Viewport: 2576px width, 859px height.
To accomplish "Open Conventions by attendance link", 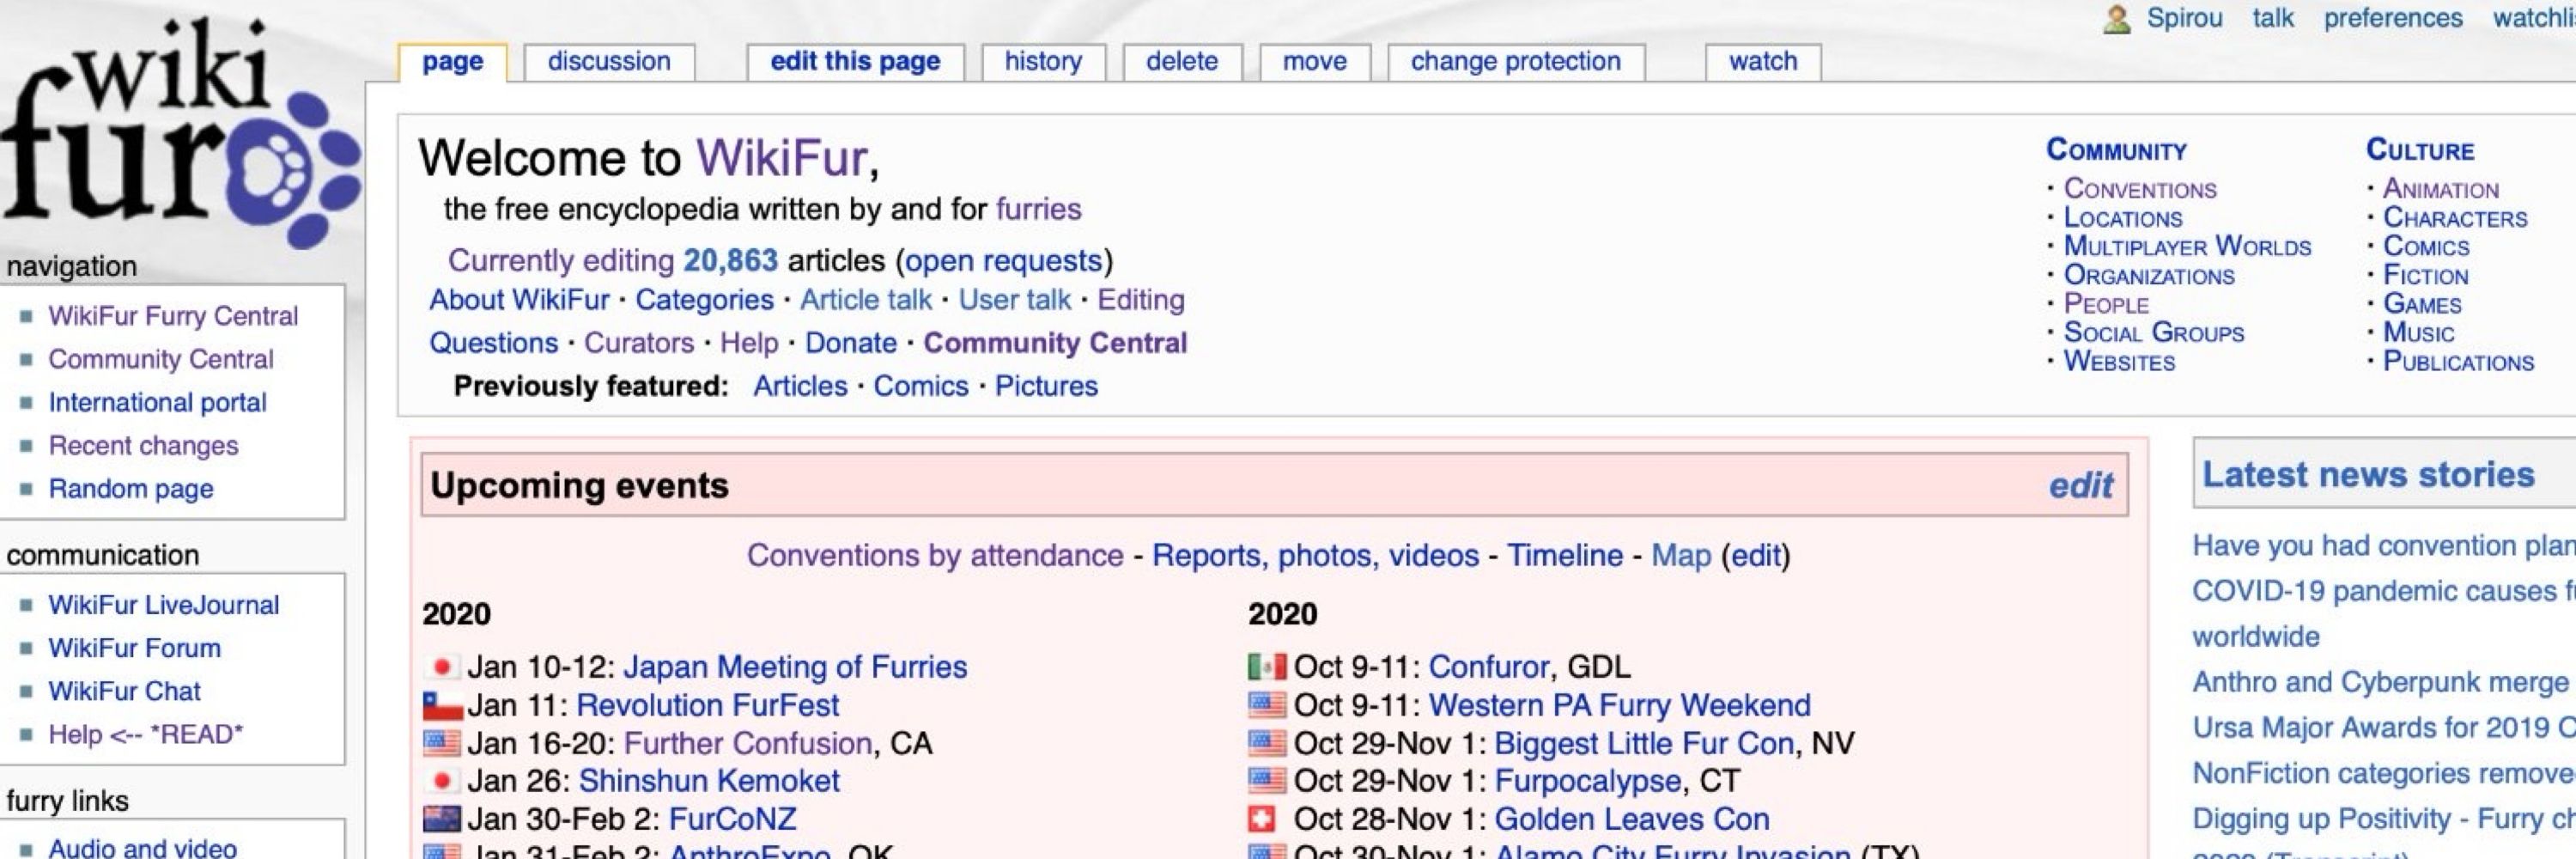I will pyautogui.click(x=935, y=556).
